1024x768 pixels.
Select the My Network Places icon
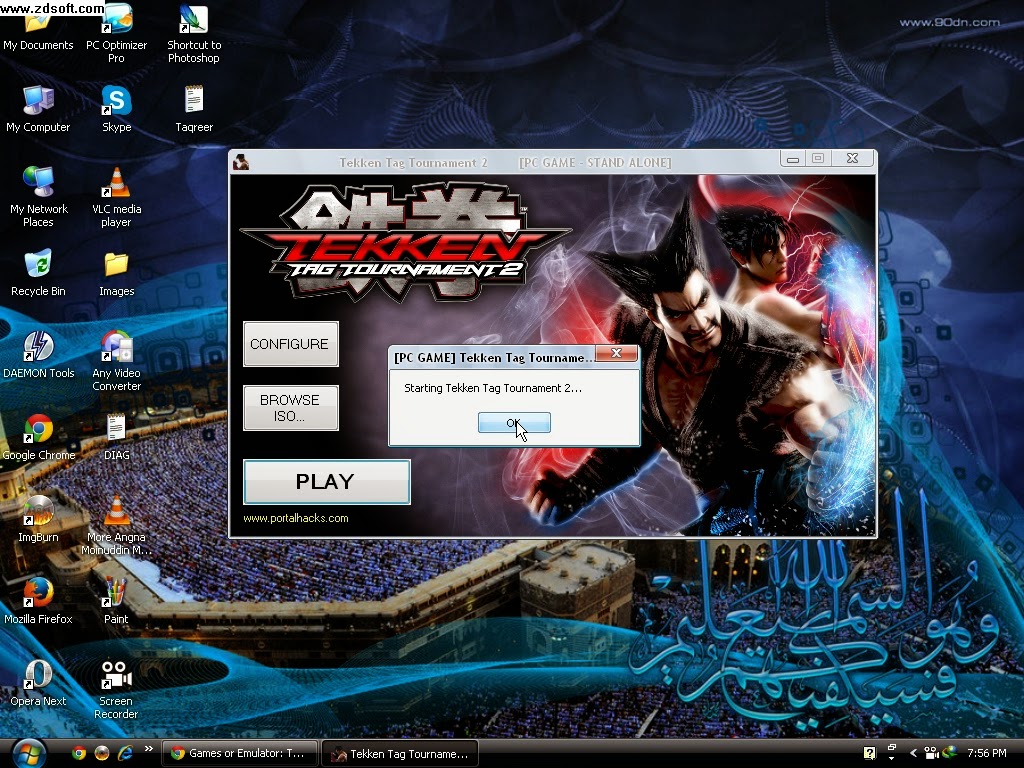click(x=39, y=197)
